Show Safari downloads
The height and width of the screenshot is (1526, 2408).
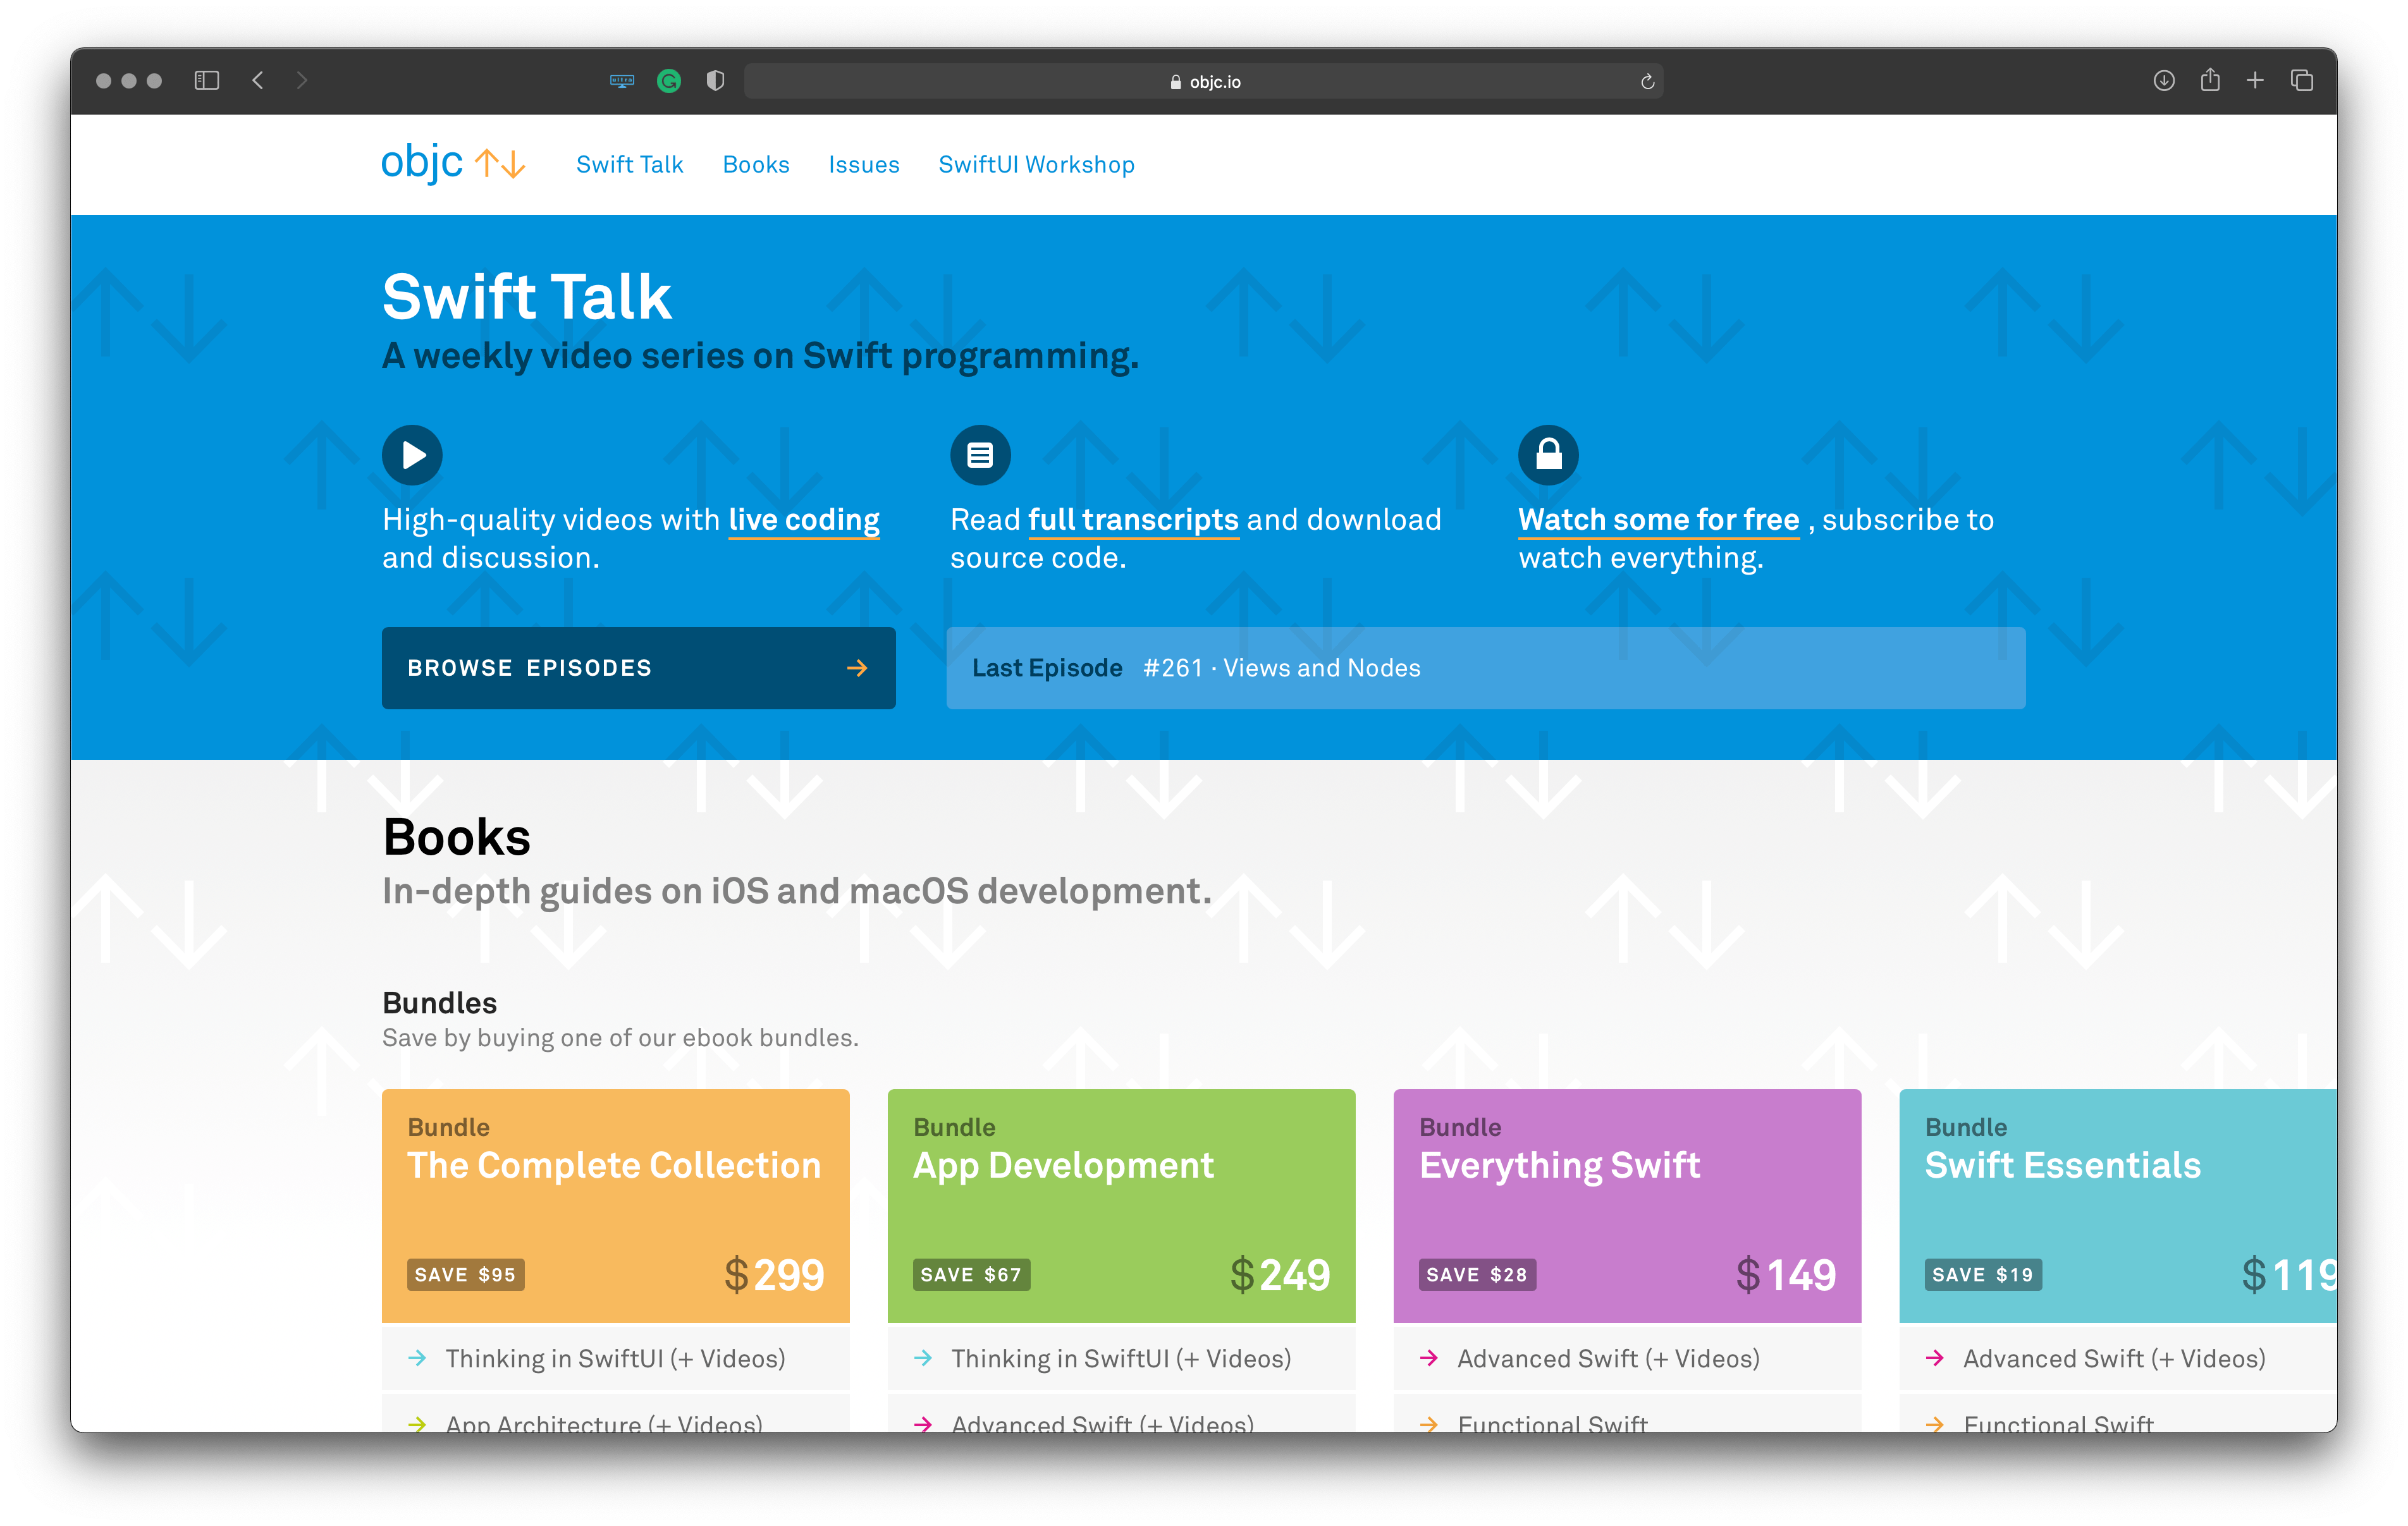tap(2164, 80)
